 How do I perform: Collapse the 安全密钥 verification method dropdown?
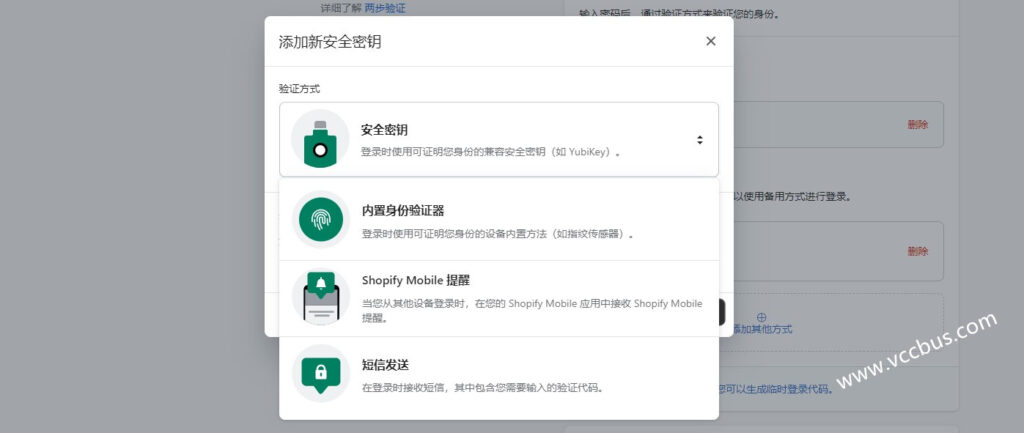(498, 140)
